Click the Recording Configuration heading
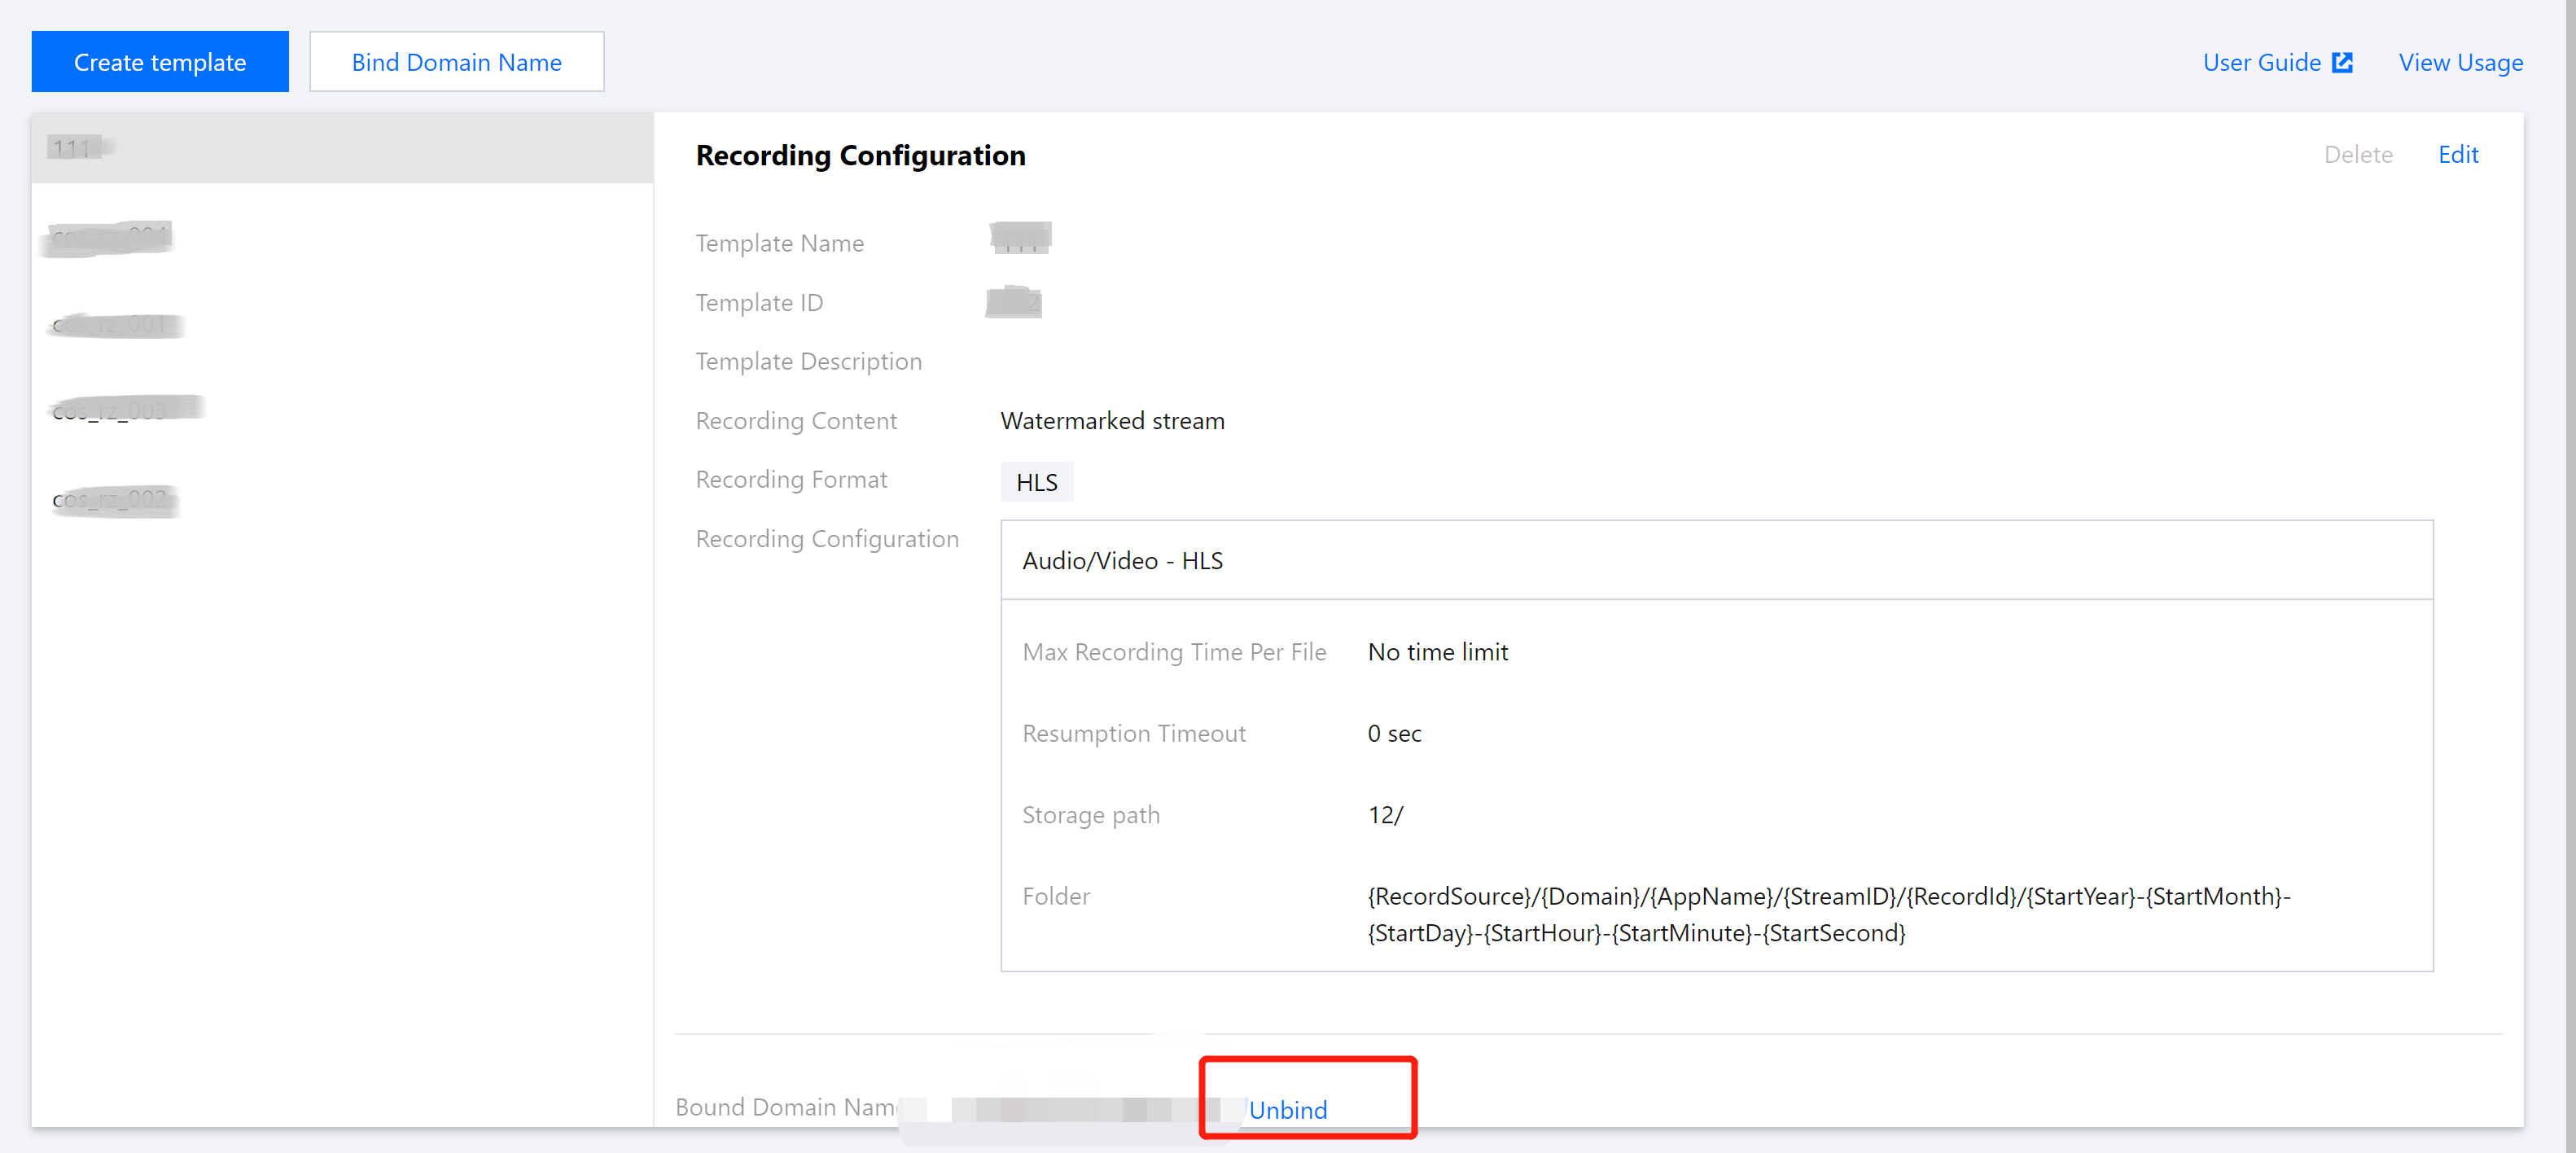Viewport: 2576px width, 1153px height. (860, 155)
